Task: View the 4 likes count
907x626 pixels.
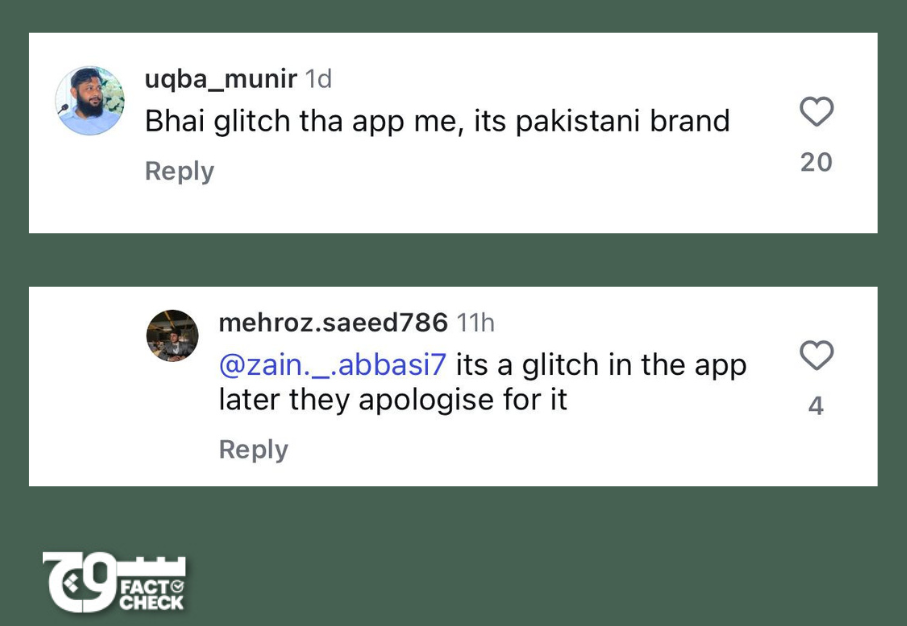Action: pyautogui.click(x=816, y=406)
